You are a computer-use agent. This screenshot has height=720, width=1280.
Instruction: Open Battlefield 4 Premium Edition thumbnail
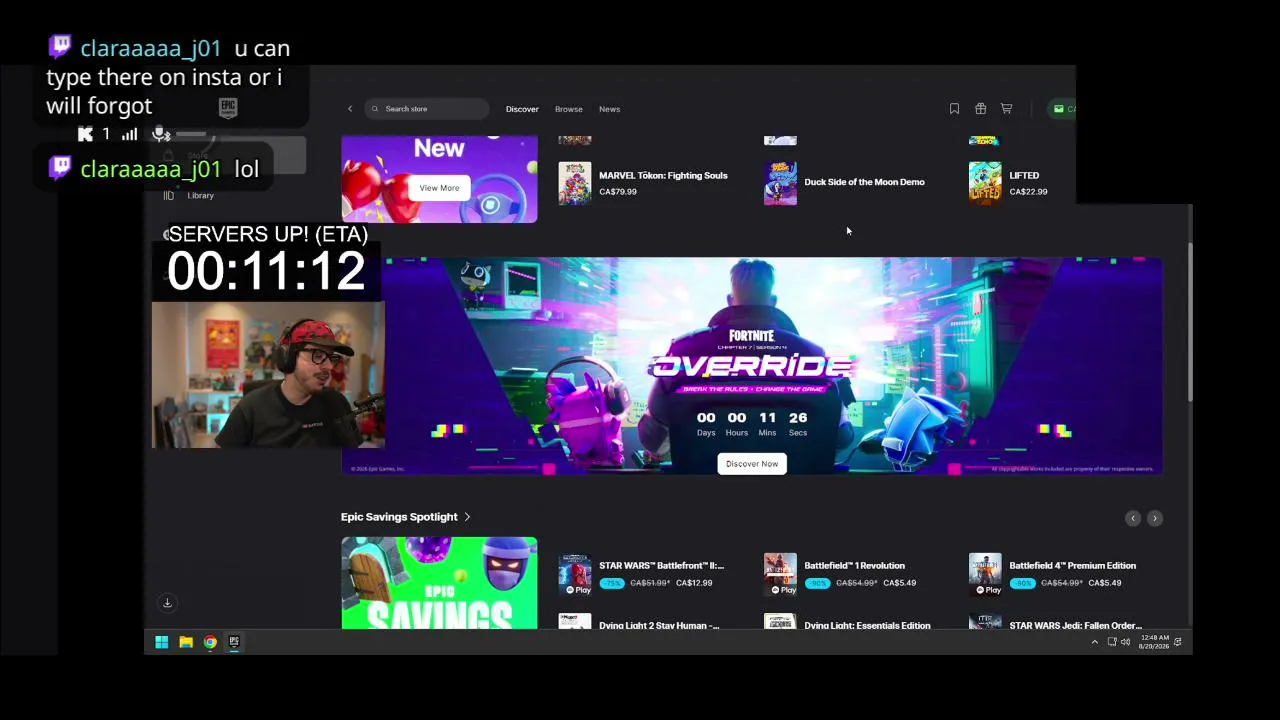point(985,574)
